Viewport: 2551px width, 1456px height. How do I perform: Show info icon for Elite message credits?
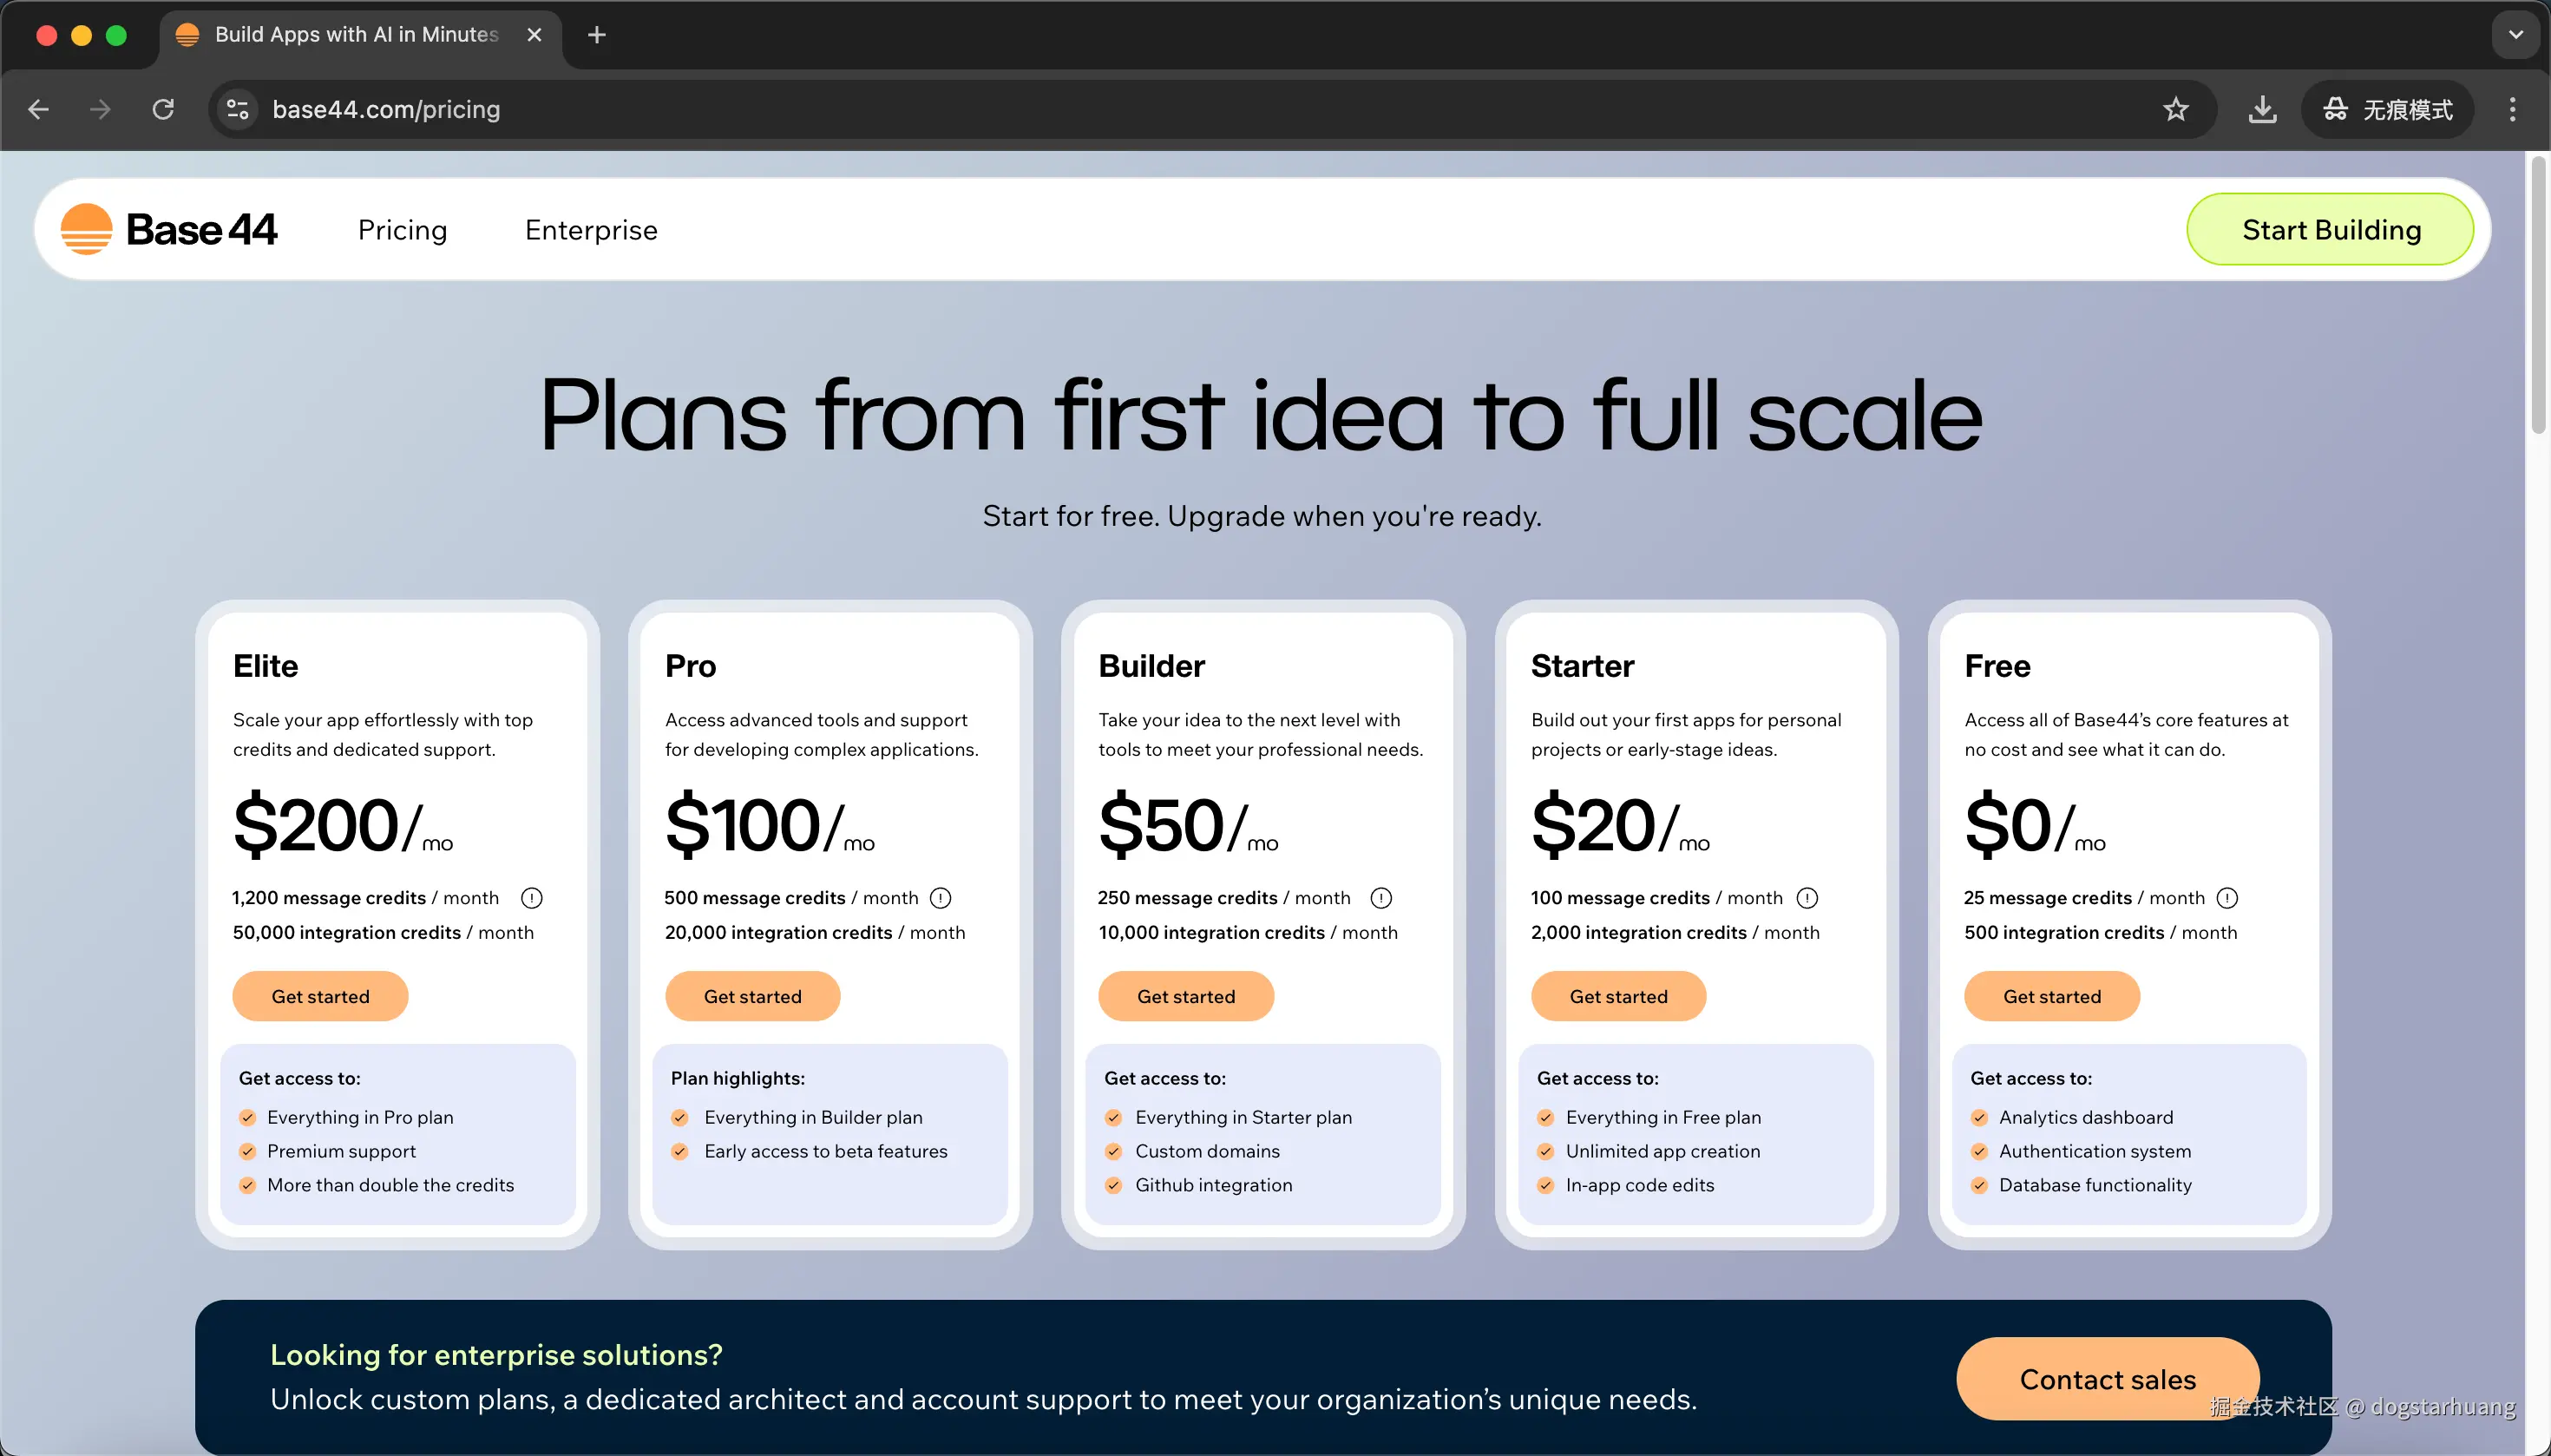pyautogui.click(x=532, y=898)
